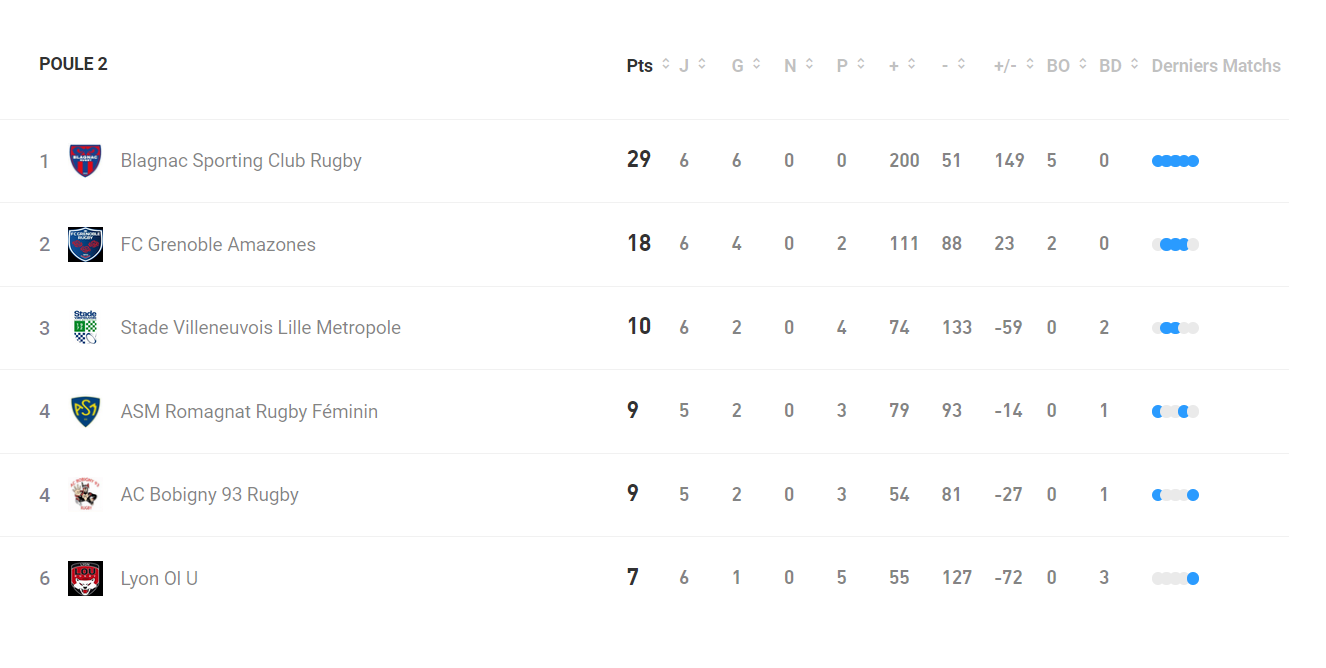Image resolution: width=1326 pixels, height=668 pixels.
Task: Open the Lyon Ol U team link
Action: (x=159, y=578)
